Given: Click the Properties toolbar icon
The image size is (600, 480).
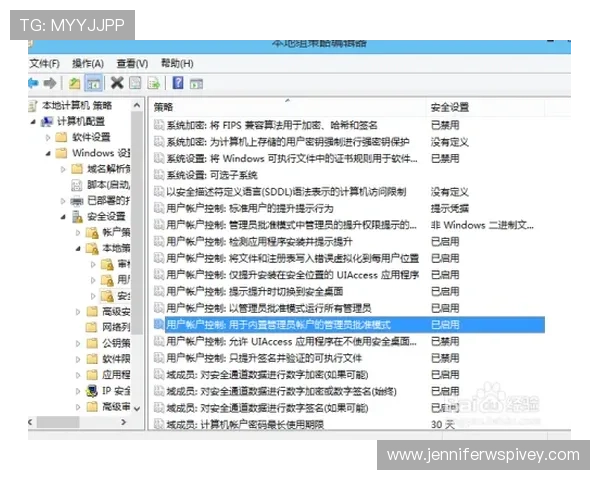Looking at the screenshot, I should click(x=136, y=83).
